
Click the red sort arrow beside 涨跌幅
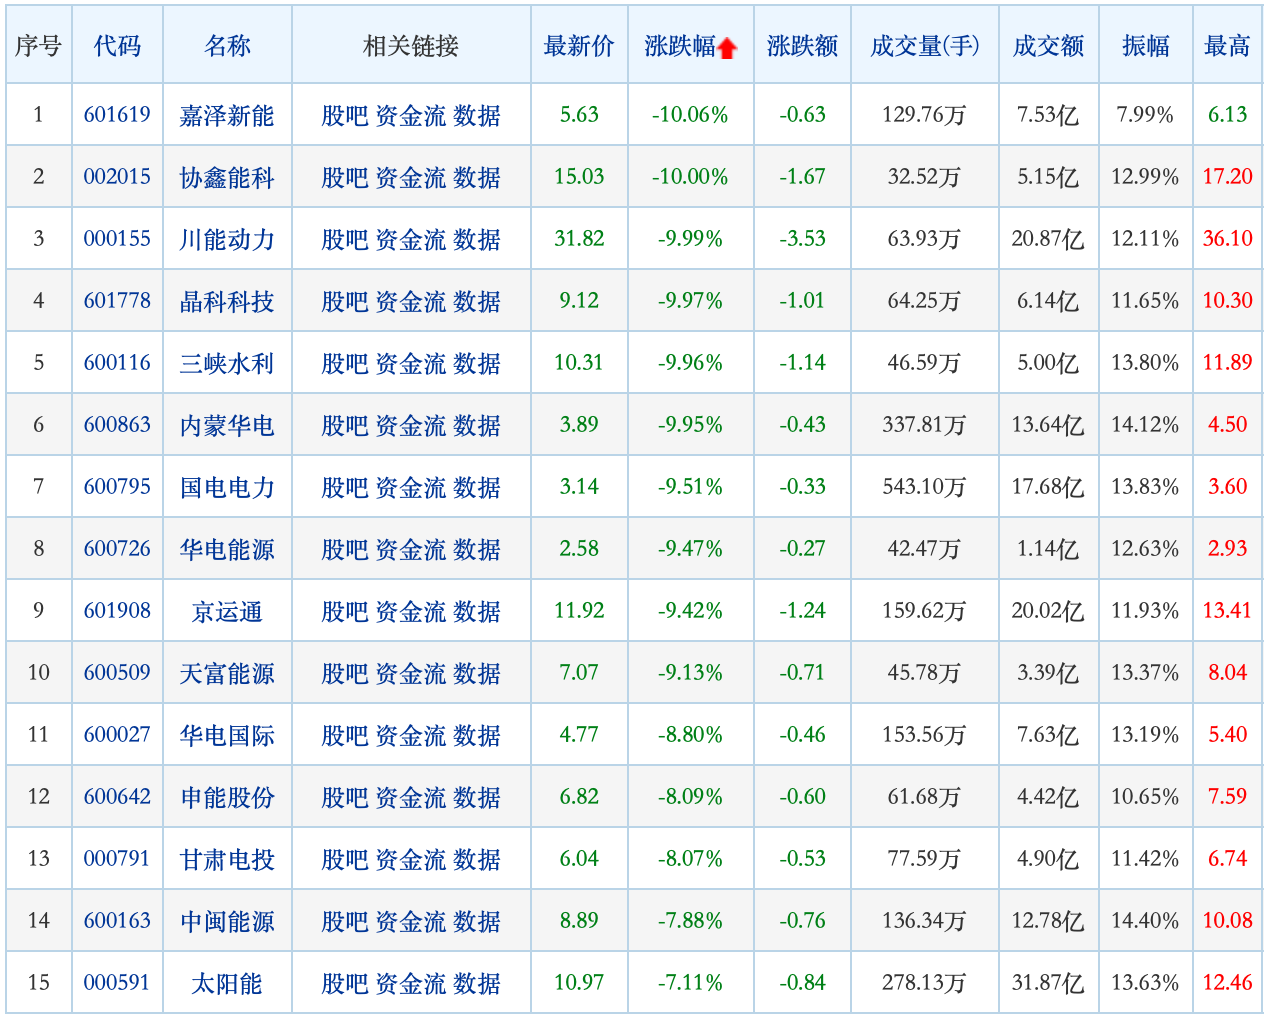727,48
